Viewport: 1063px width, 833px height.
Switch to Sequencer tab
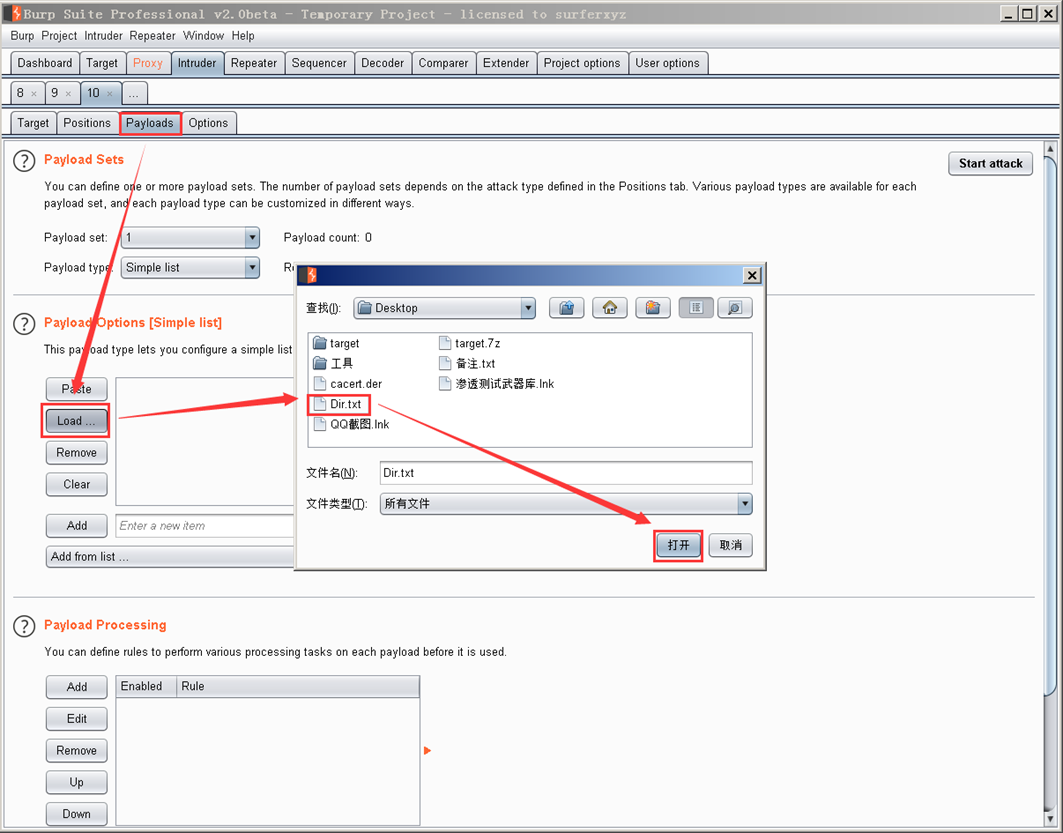click(319, 63)
